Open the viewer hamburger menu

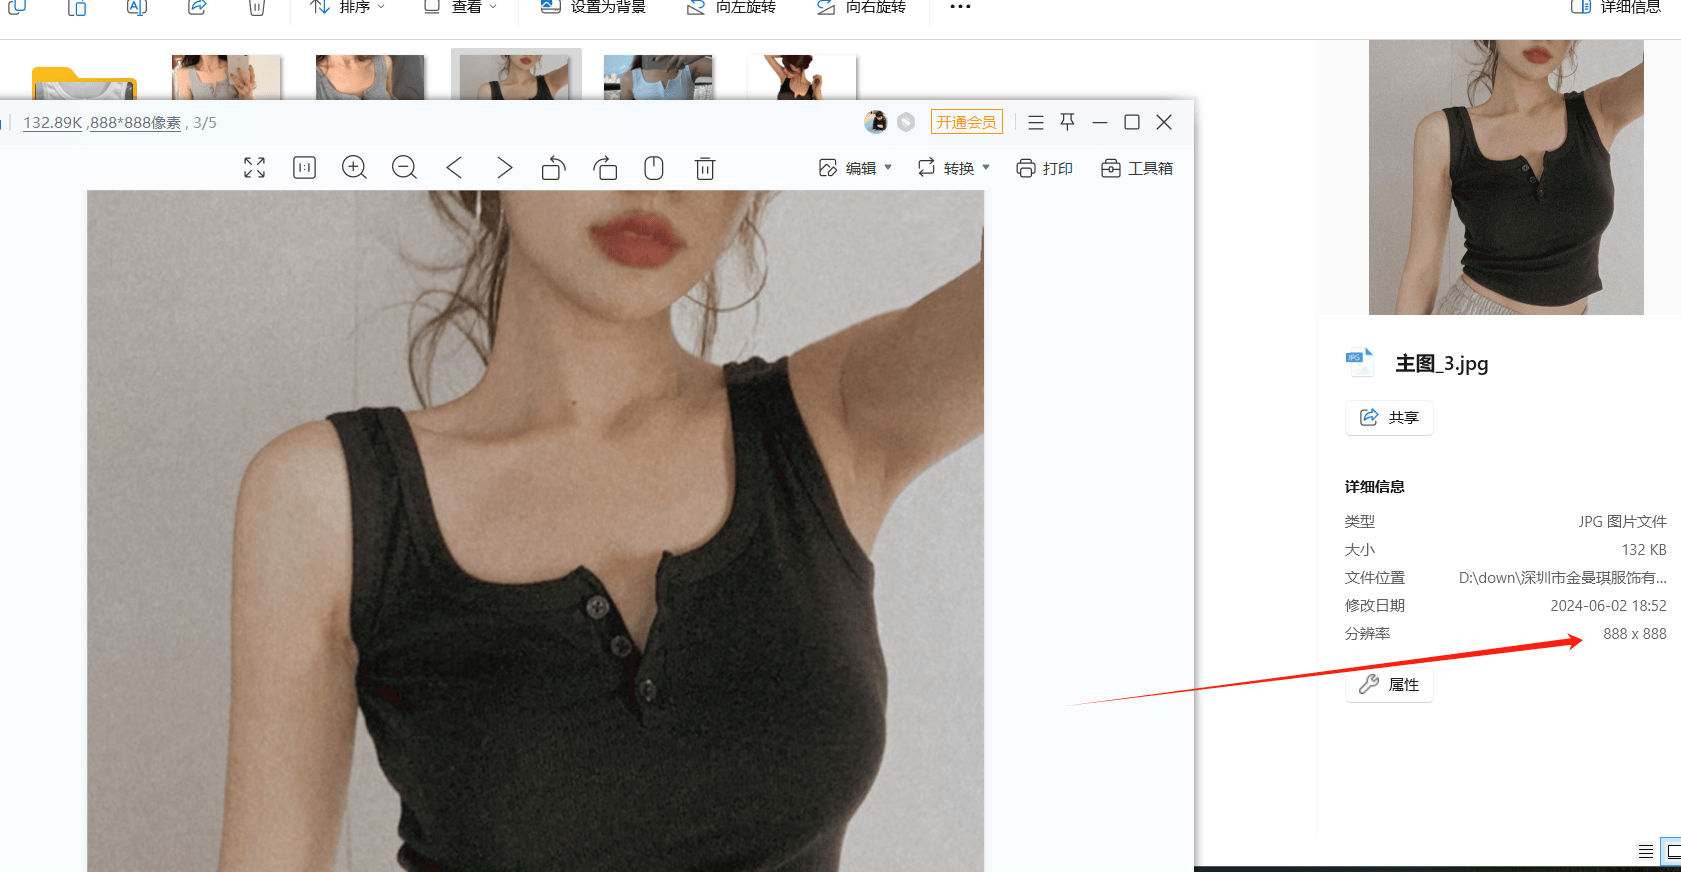[x=1036, y=122]
